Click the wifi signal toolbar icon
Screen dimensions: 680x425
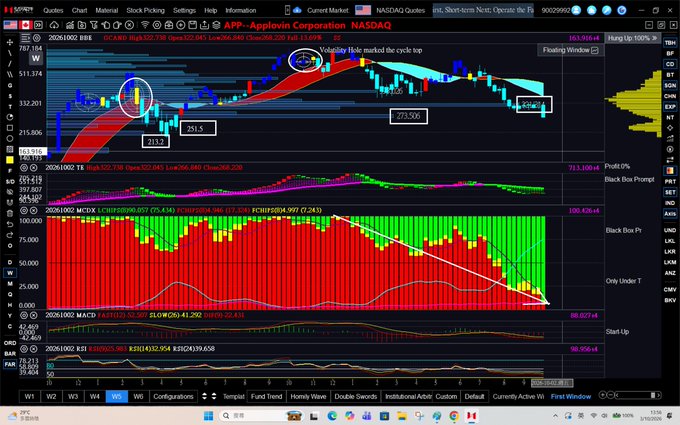click(x=145, y=25)
